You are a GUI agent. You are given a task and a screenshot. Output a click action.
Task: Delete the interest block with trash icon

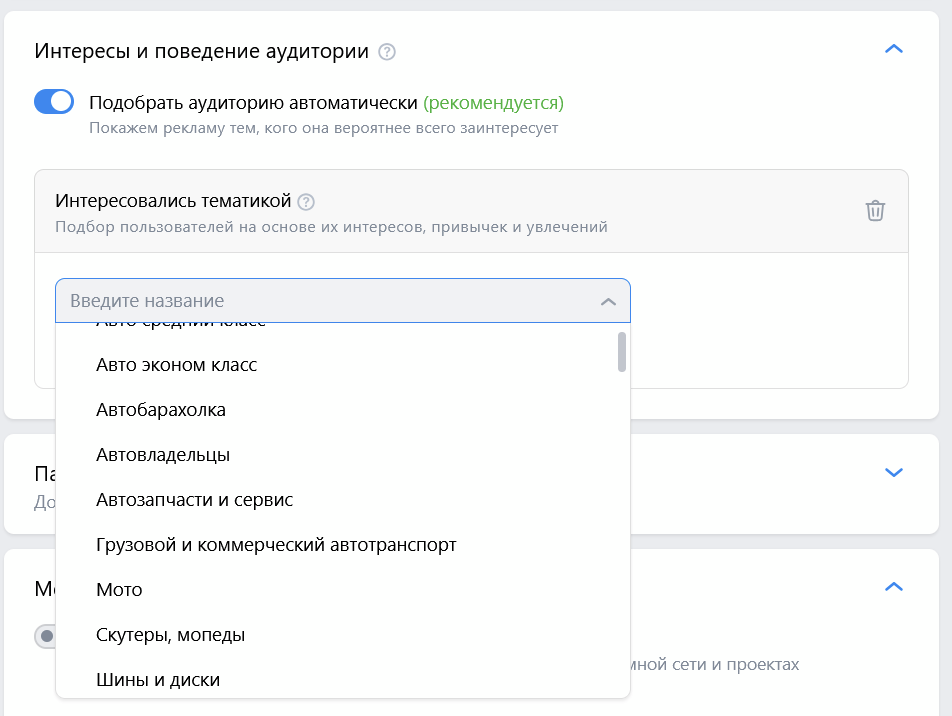[x=875, y=211]
